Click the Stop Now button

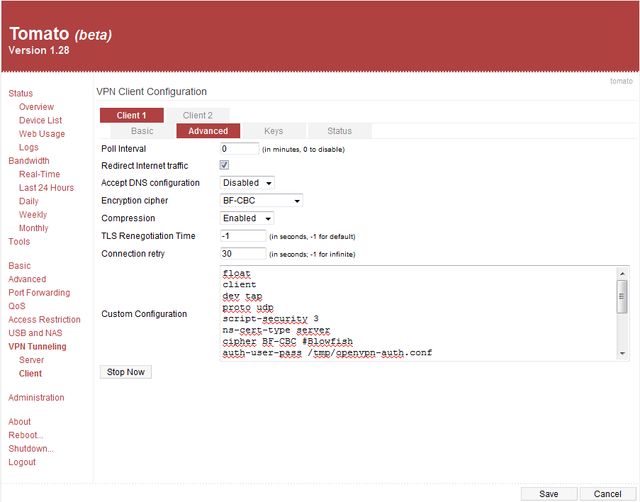tap(126, 372)
